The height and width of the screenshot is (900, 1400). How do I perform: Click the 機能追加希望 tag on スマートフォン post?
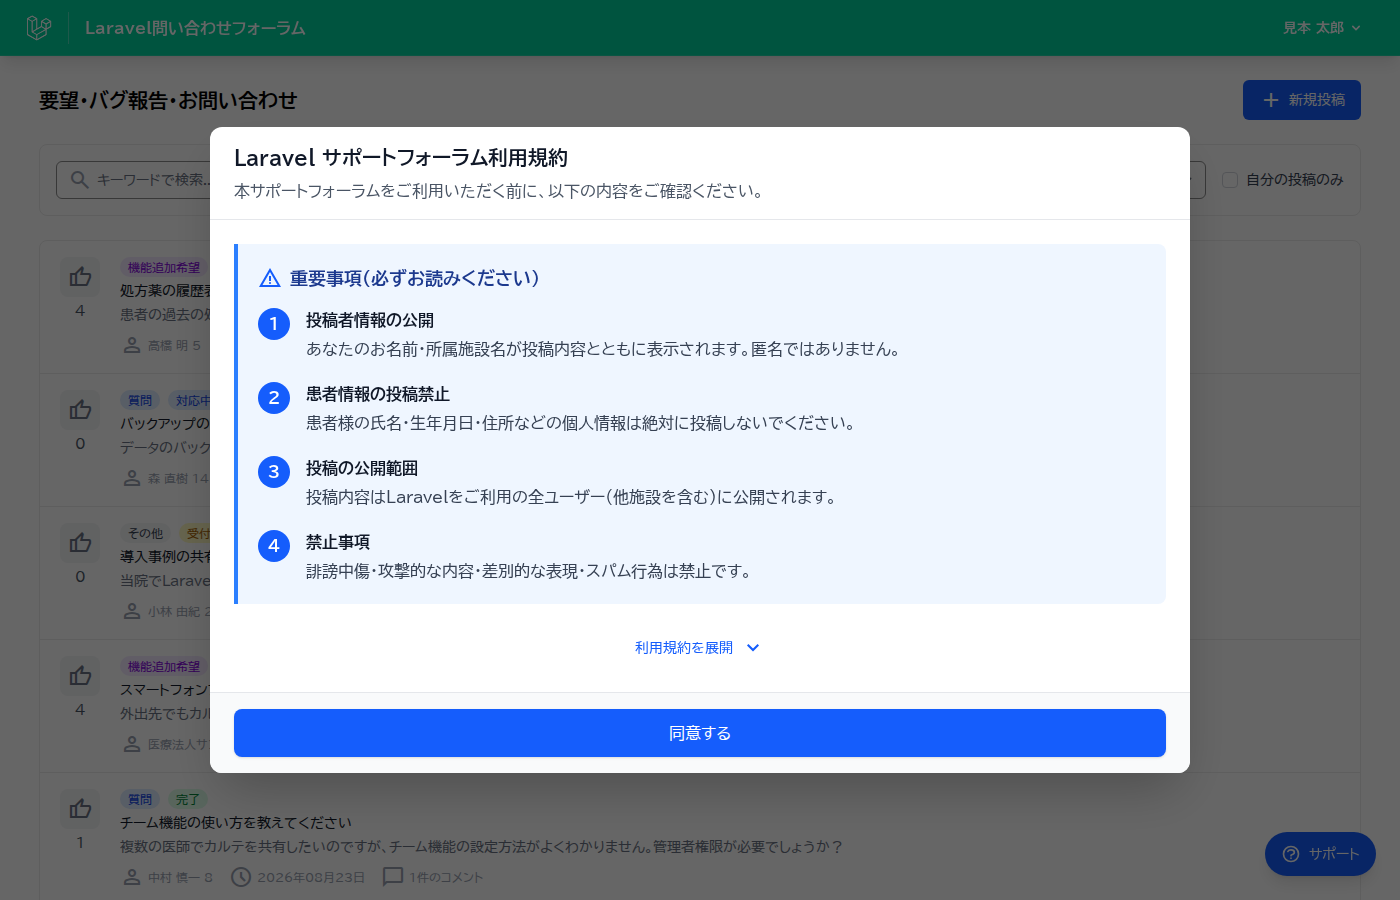point(164,666)
